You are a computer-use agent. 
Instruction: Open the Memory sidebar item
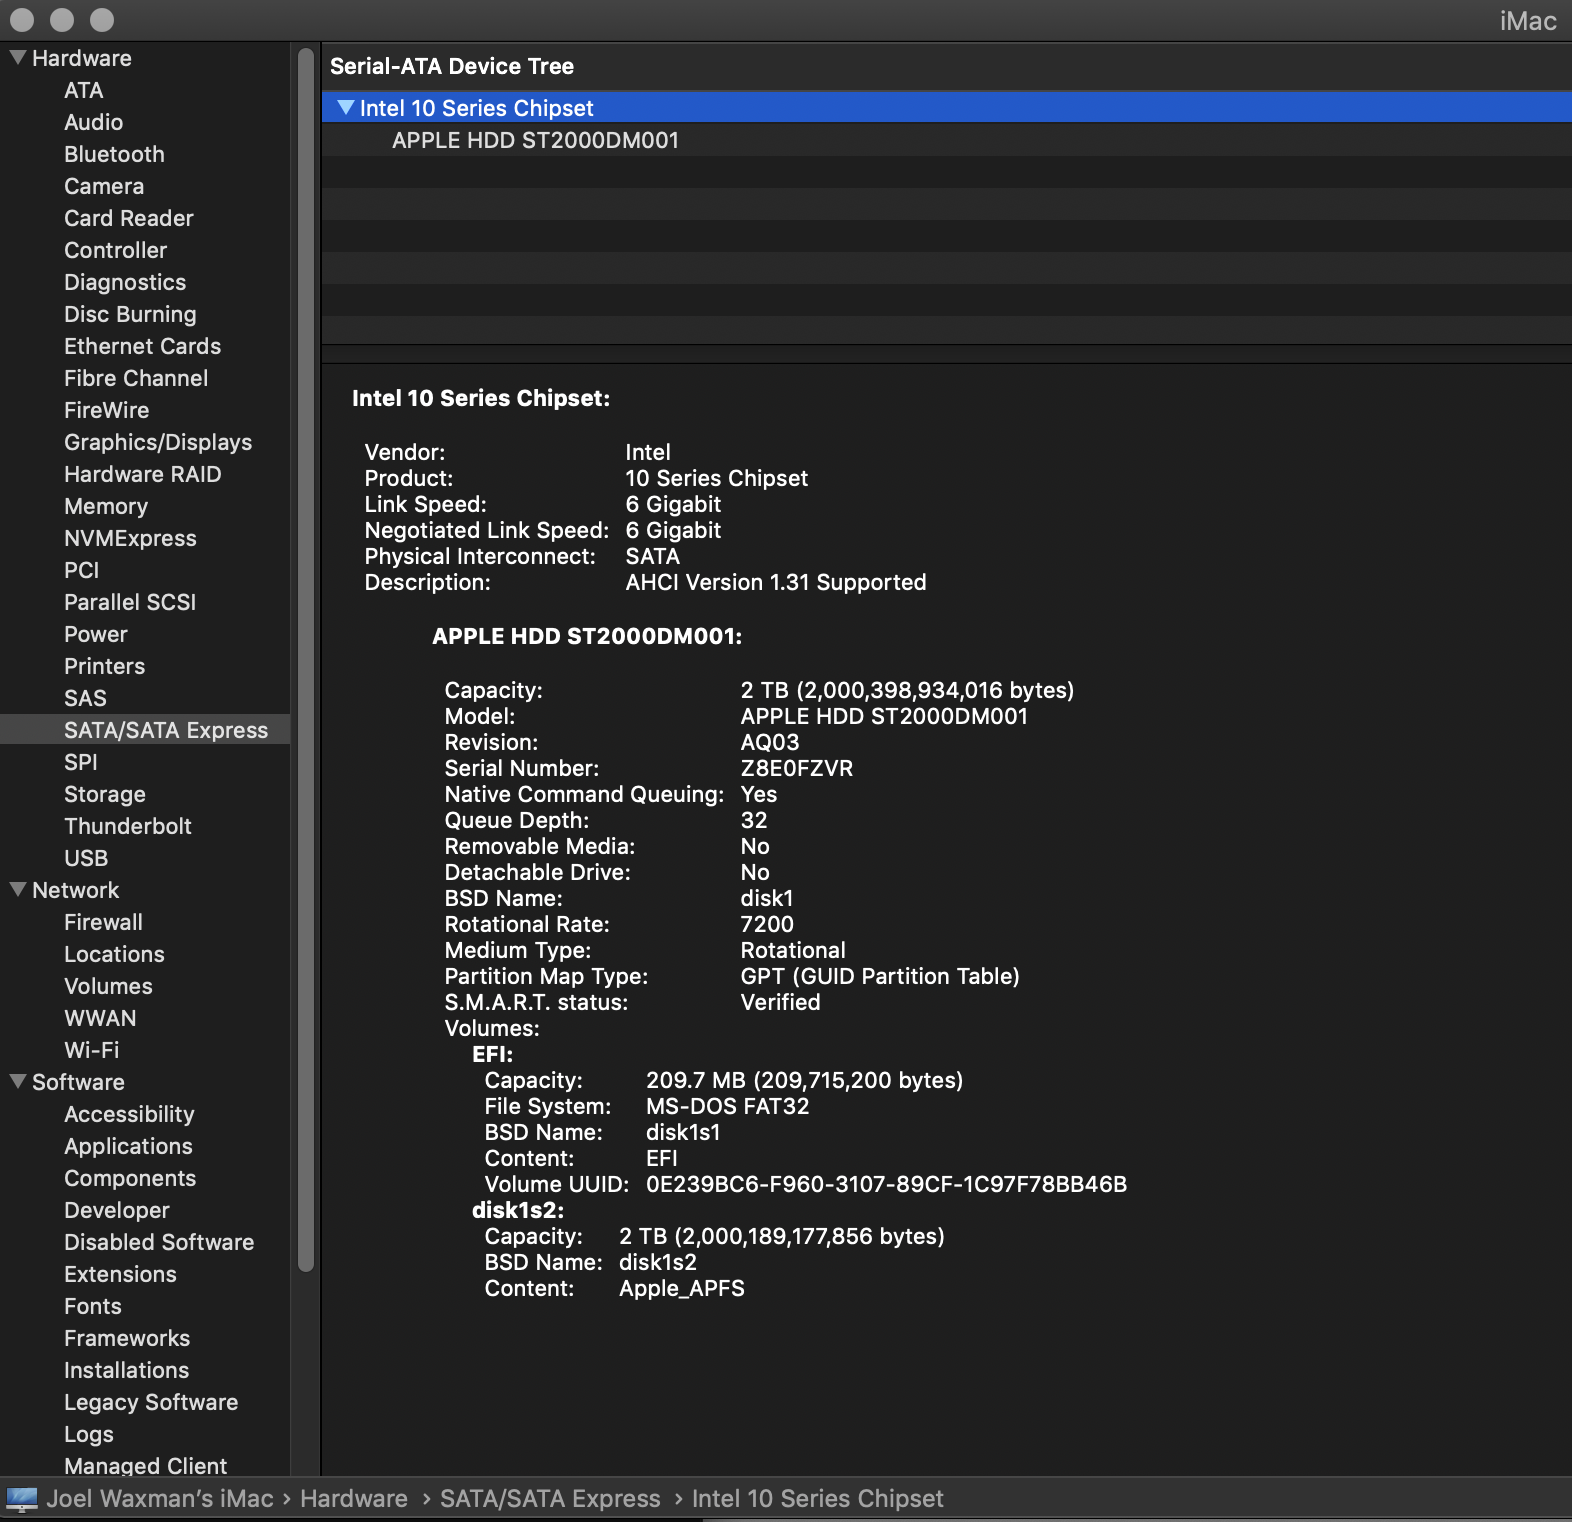click(x=106, y=506)
